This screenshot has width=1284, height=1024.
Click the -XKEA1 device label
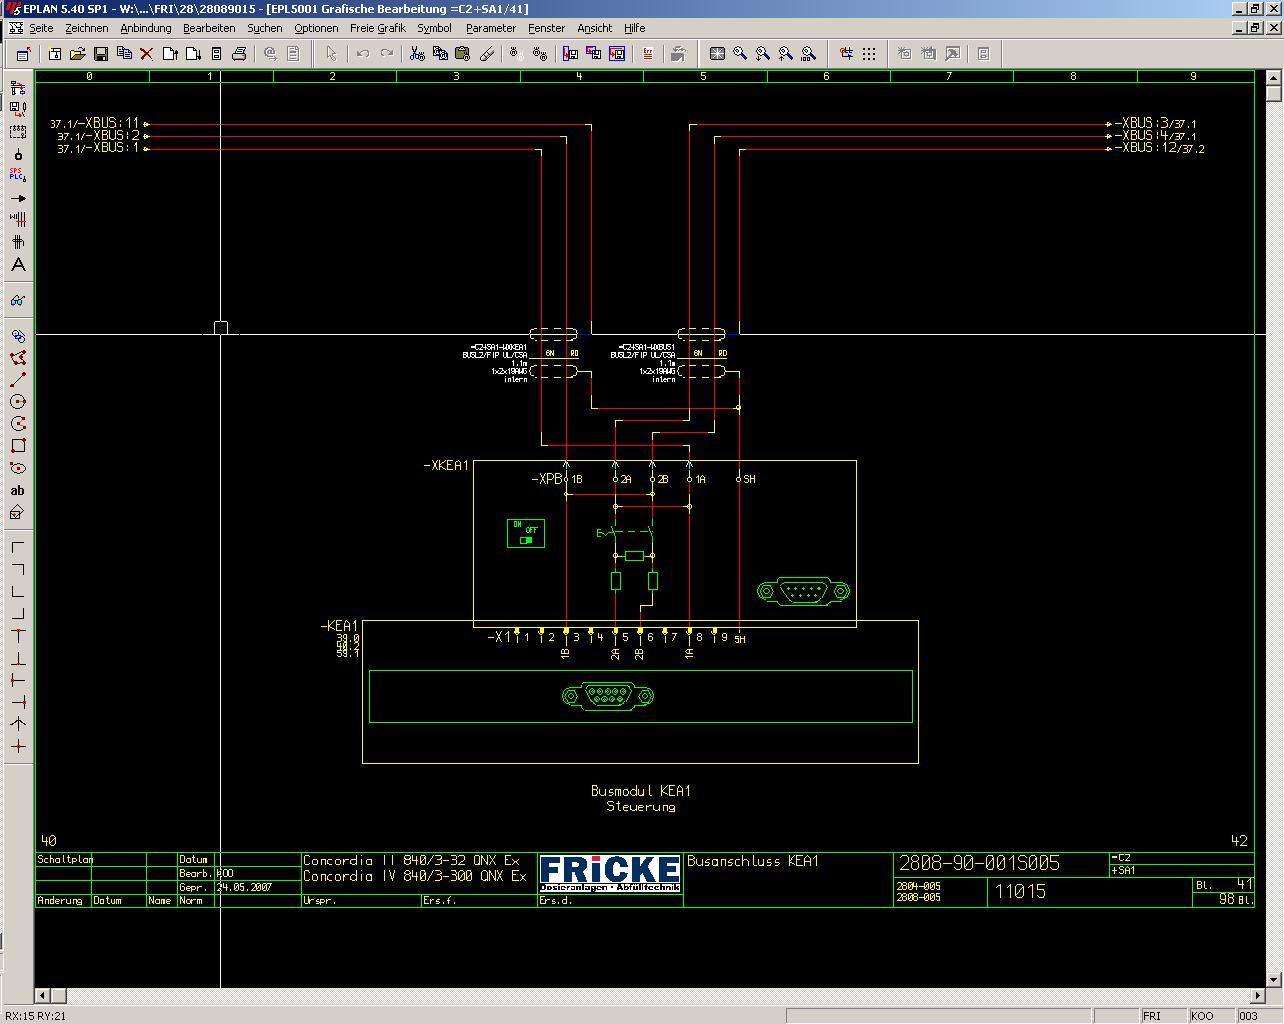pyautogui.click(x=446, y=465)
